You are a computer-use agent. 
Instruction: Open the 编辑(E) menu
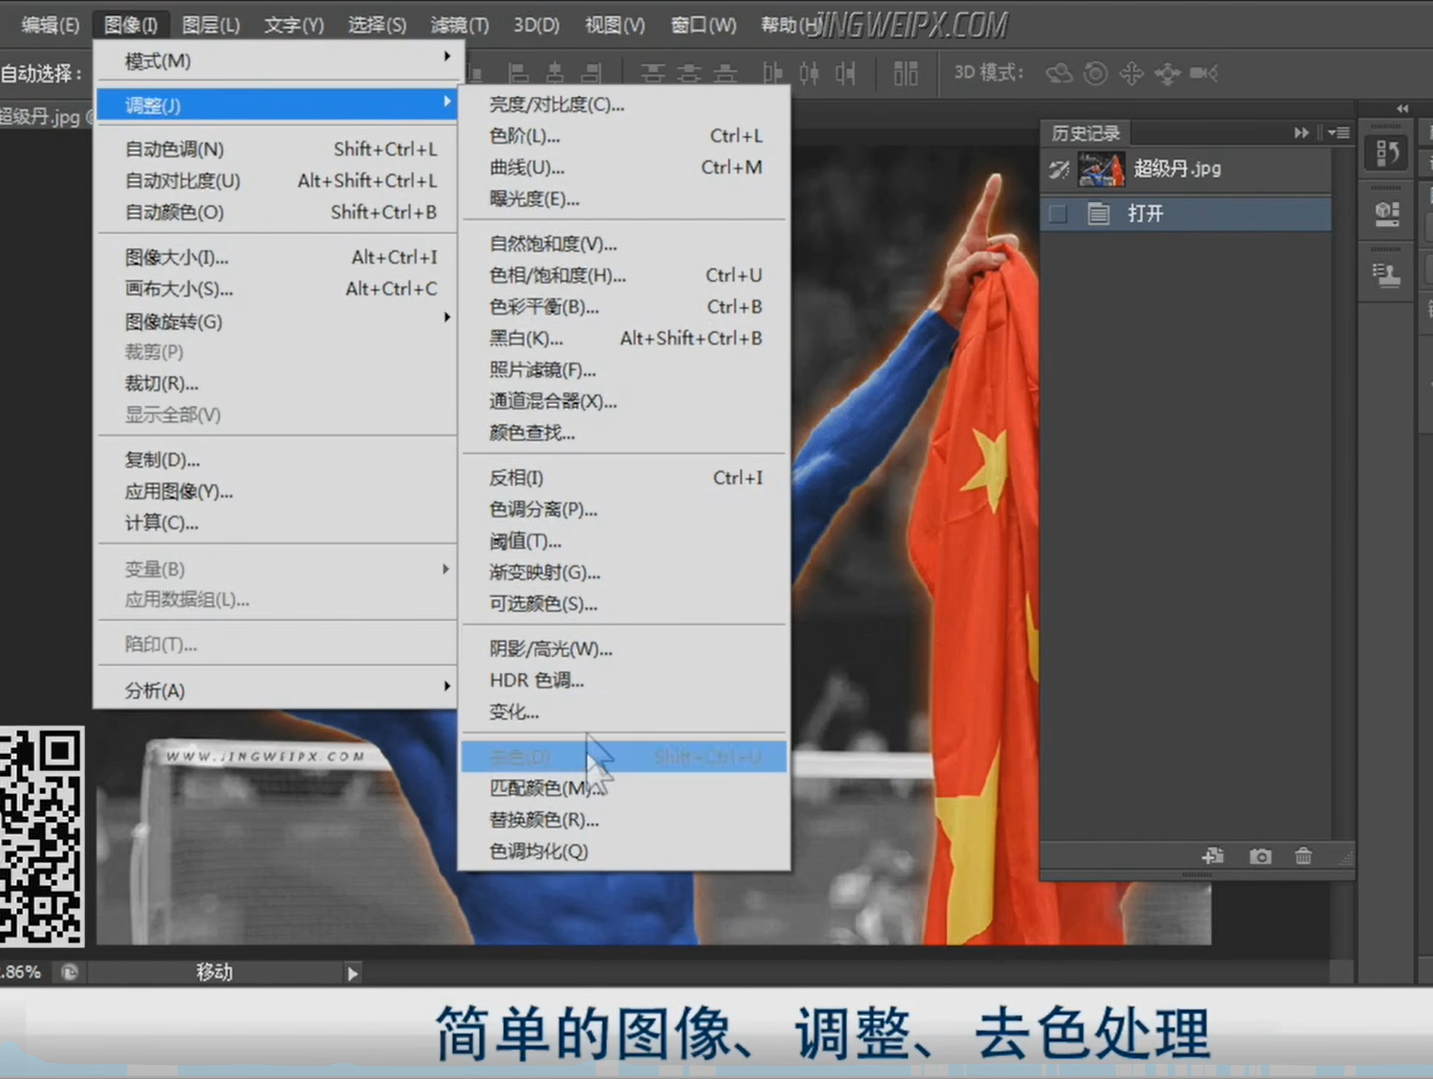(50, 25)
